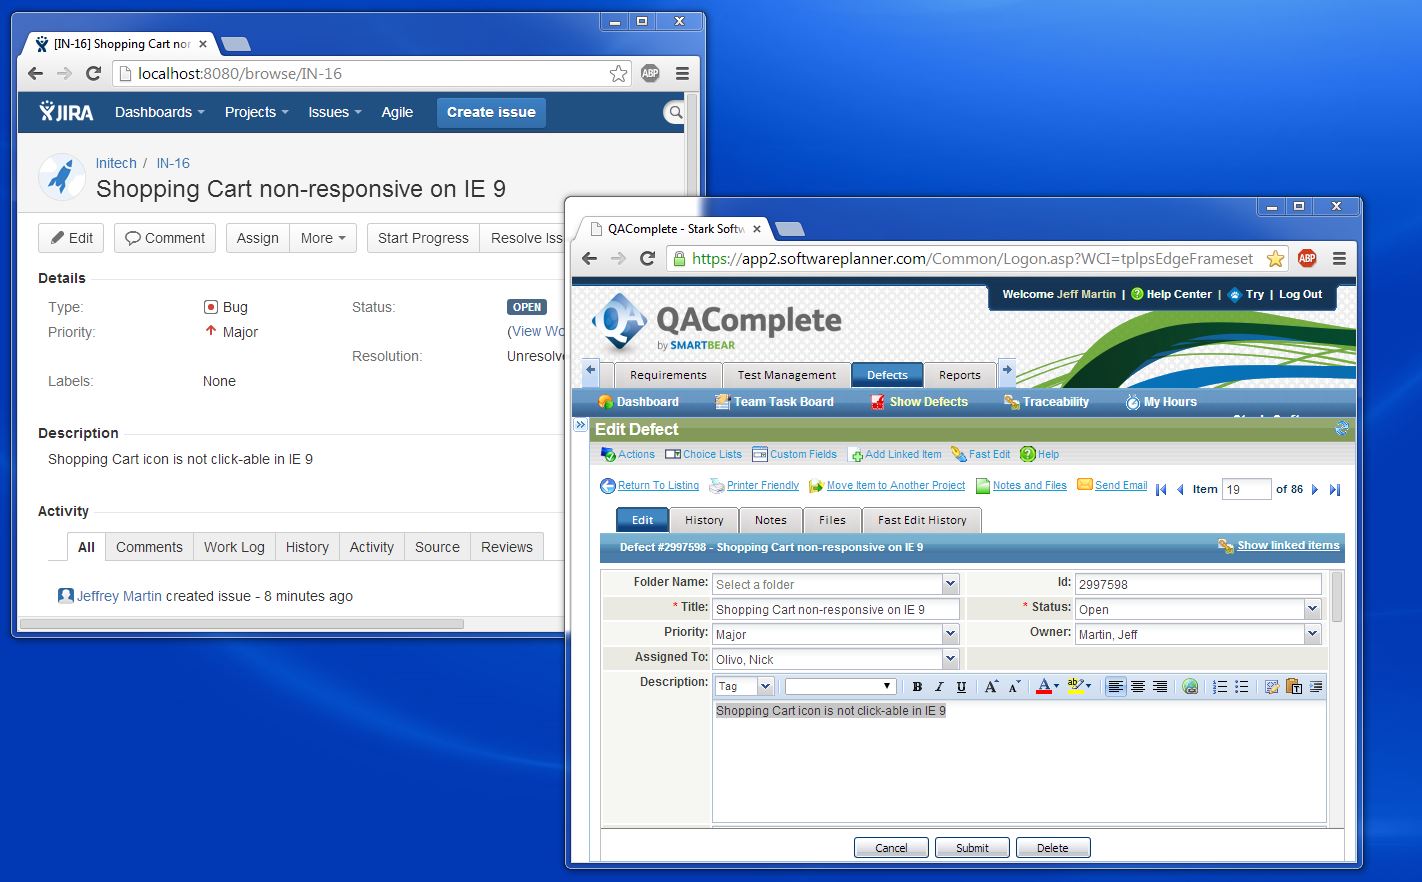Viewport: 1422px width, 882px height.
Task: Click Submit button in Edit Defect
Action: [x=972, y=848]
